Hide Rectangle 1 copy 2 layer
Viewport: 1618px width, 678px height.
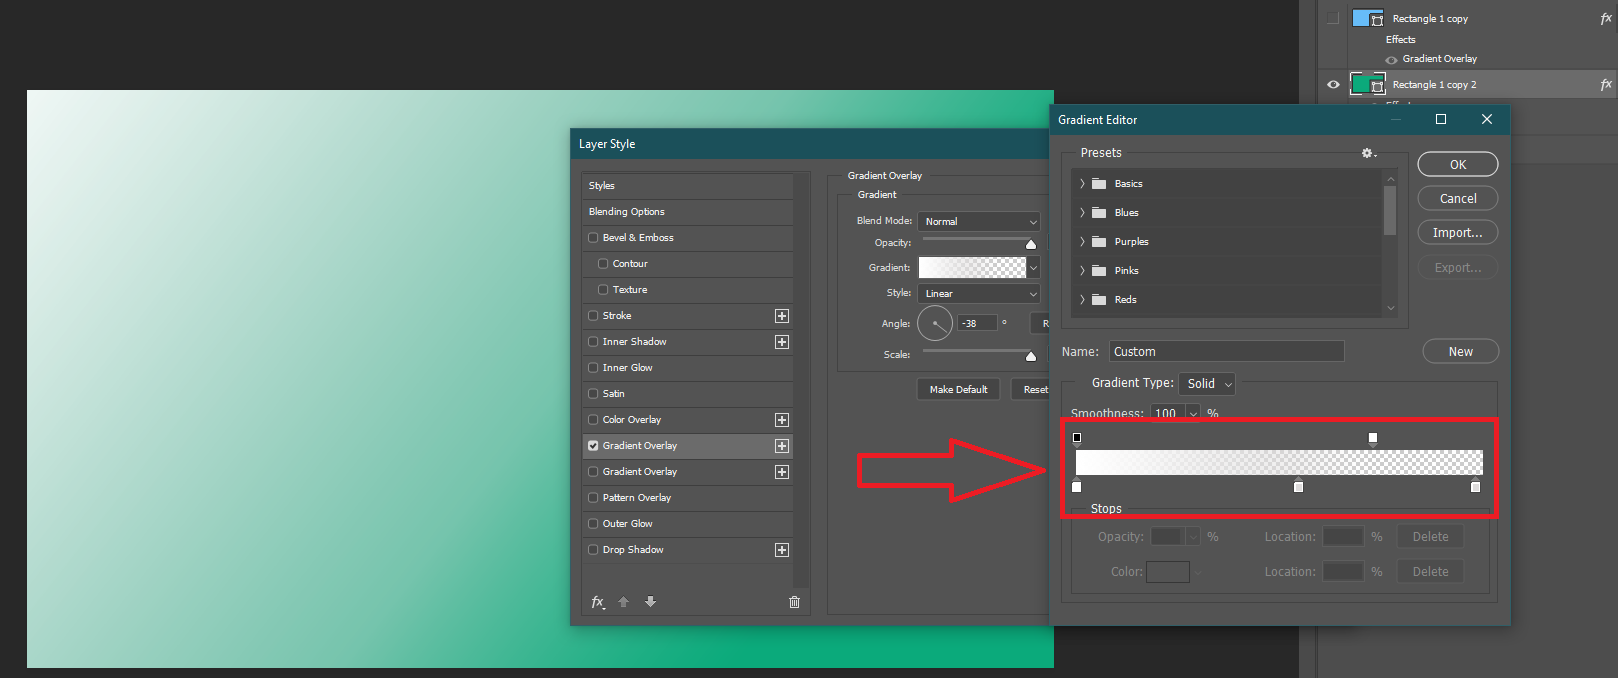coord(1333,85)
